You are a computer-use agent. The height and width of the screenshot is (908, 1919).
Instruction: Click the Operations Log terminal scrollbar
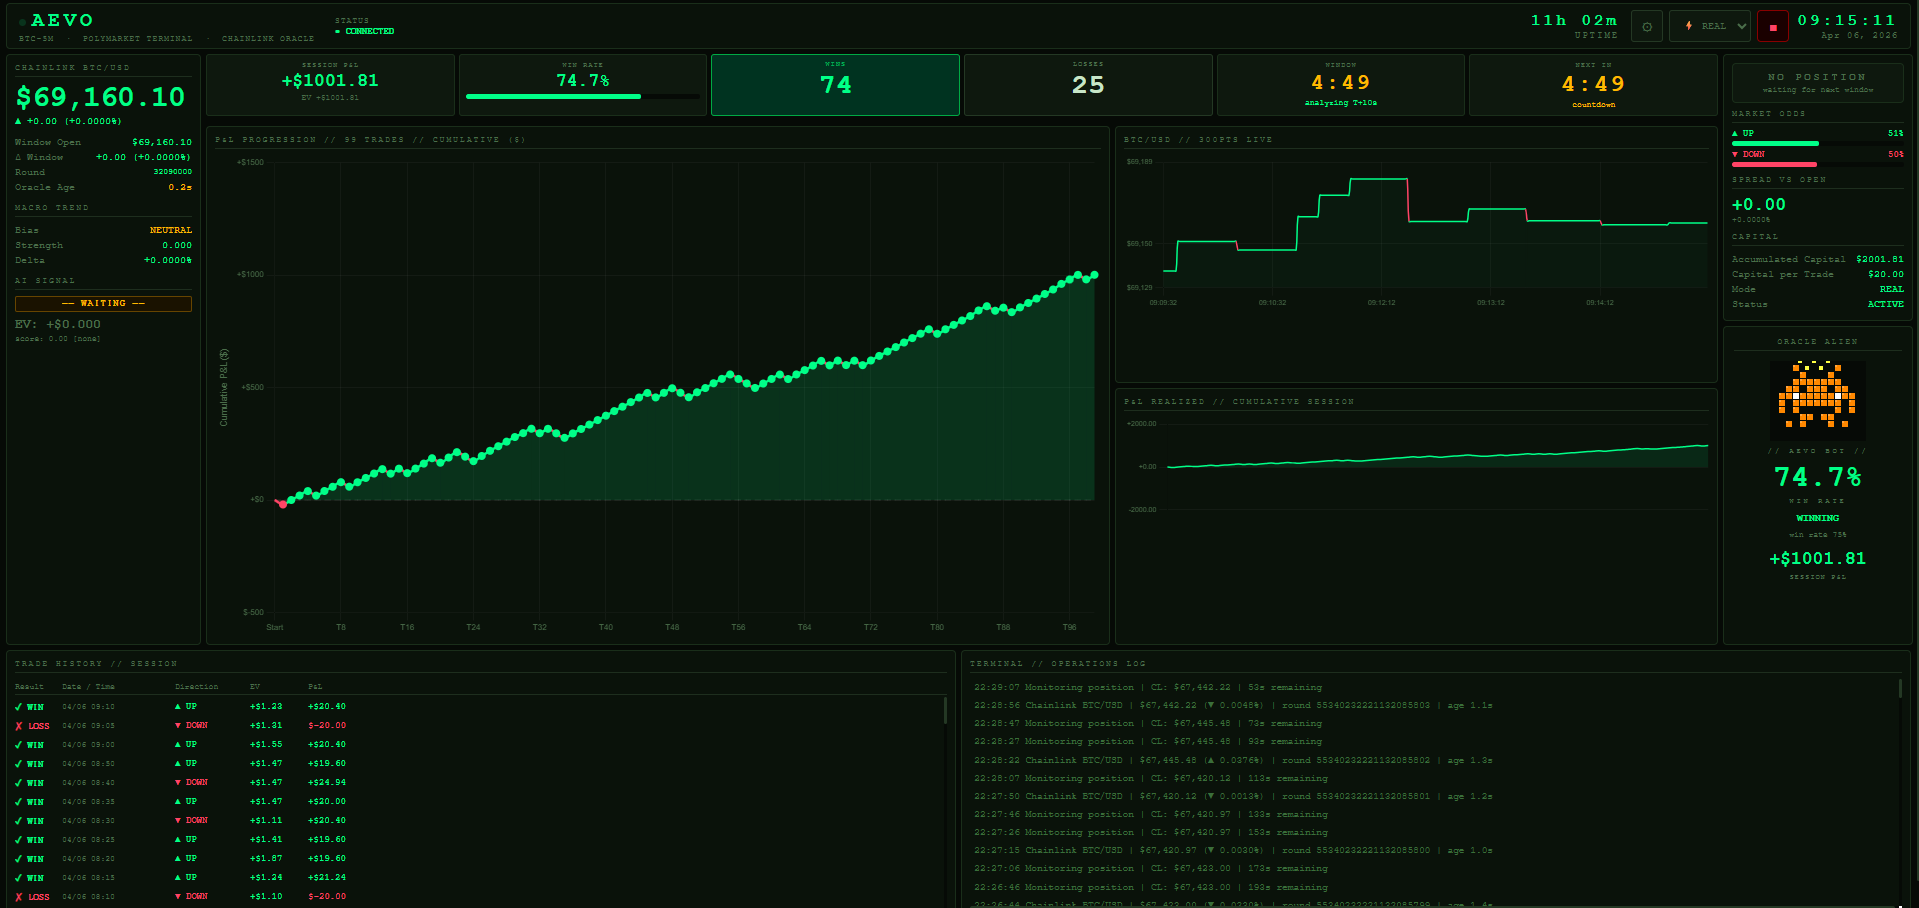click(1900, 688)
